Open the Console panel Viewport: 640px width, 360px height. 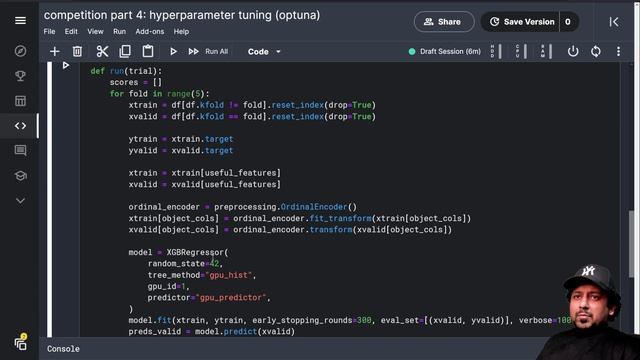click(63, 349)
